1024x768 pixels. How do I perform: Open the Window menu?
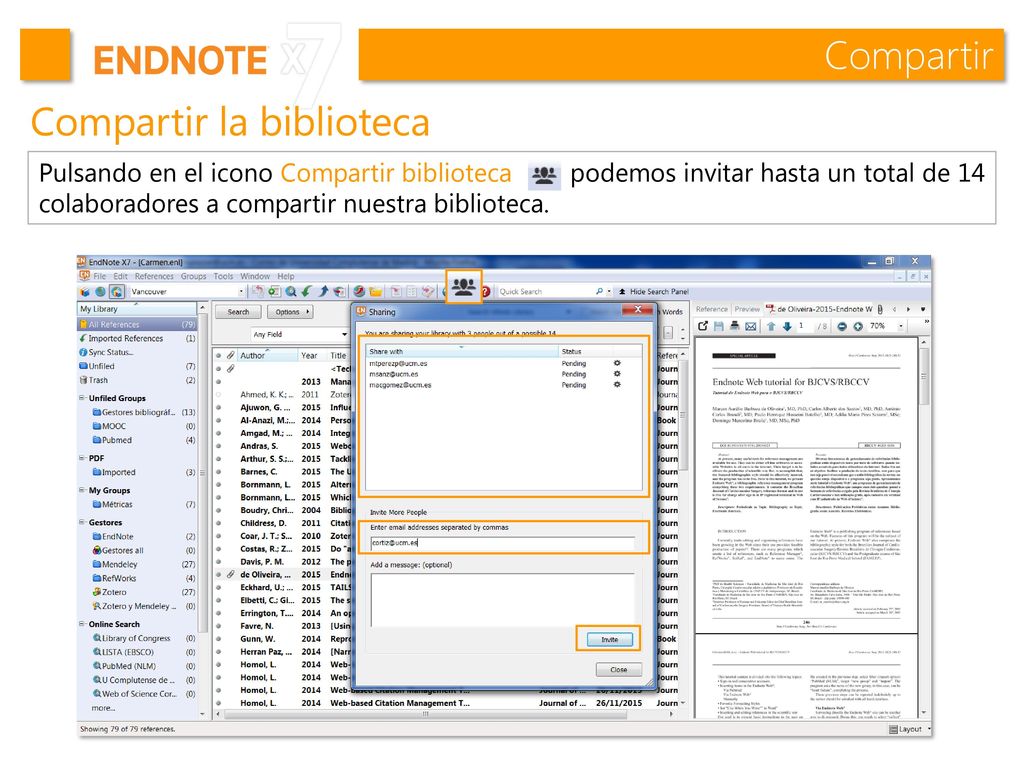255,276
